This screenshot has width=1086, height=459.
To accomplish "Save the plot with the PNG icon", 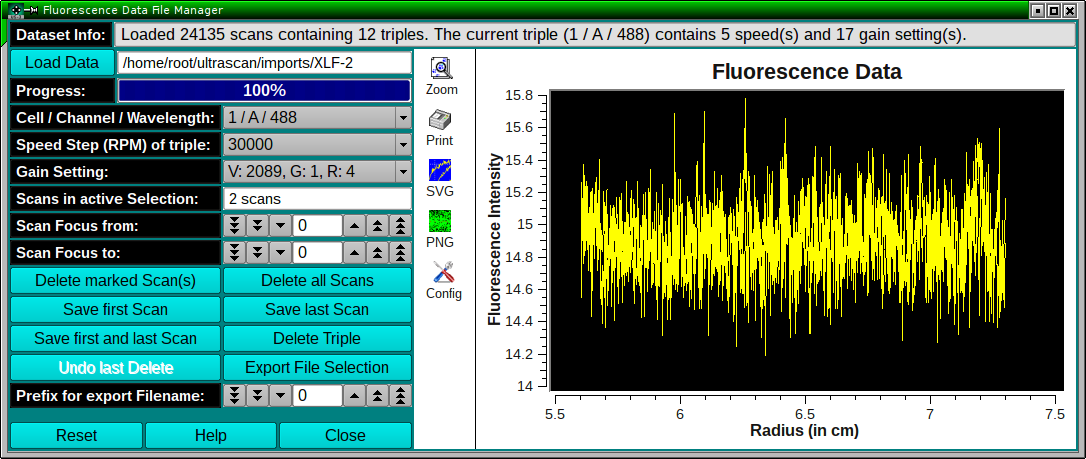I will (x=441, y=221).
